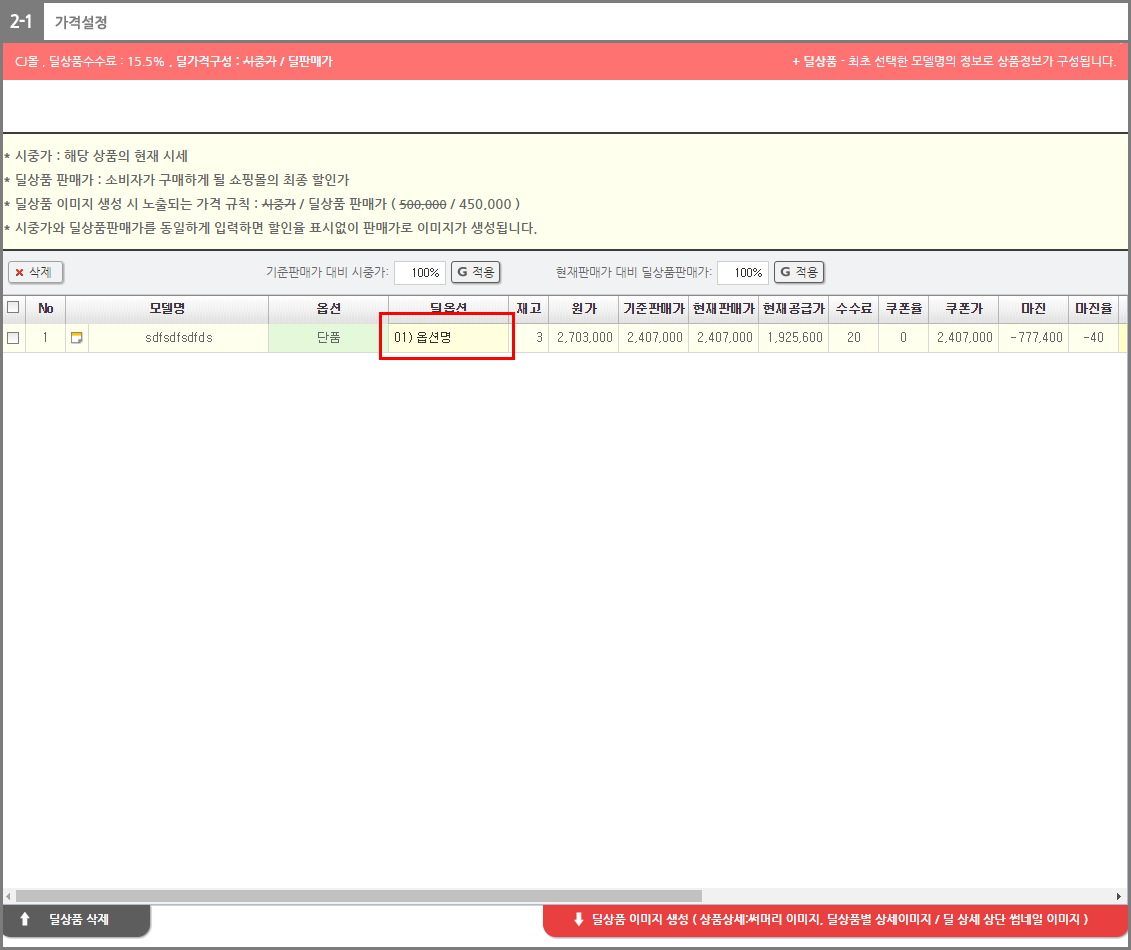Apply the 시중가 percentage with 적용 button

coord(476,272)
